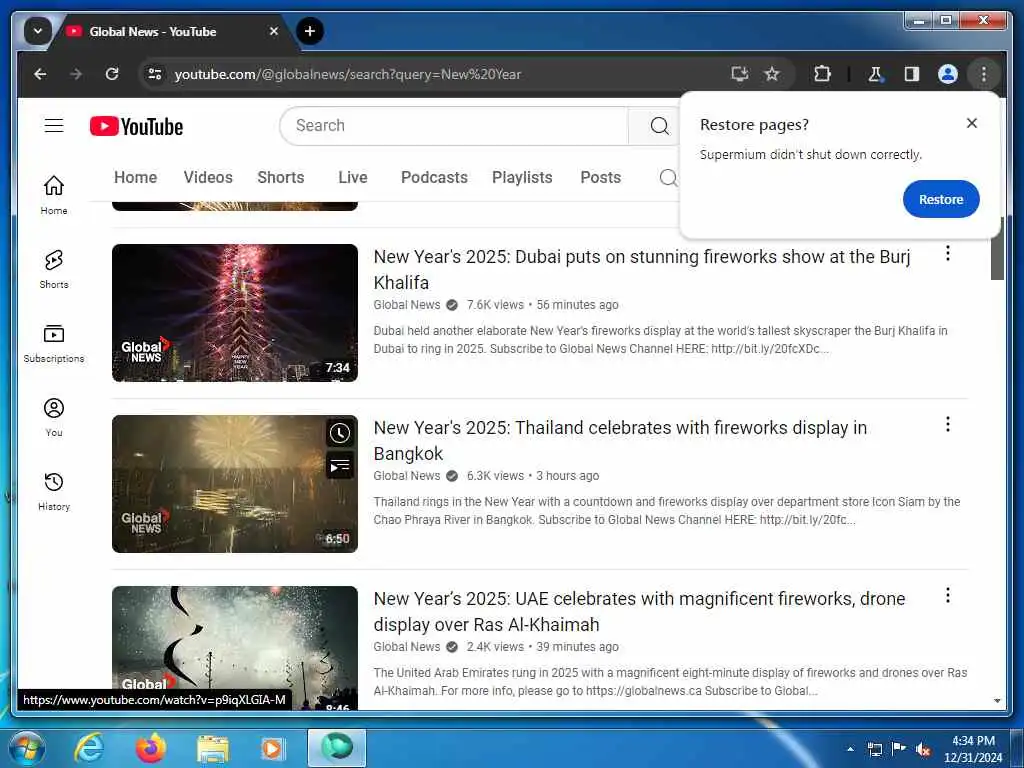Open the UAE Ras Al-Khaimah video title
The width and height of the screenshot is (1024, 768).
639,612
